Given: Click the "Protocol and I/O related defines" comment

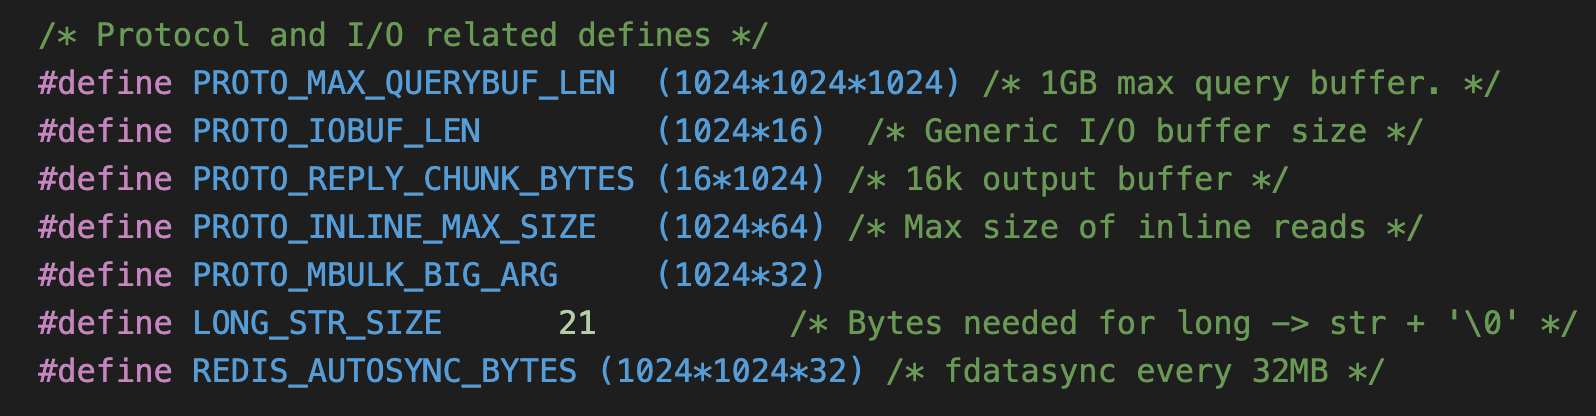Looking at the screenshot, I should coord(403,35).
